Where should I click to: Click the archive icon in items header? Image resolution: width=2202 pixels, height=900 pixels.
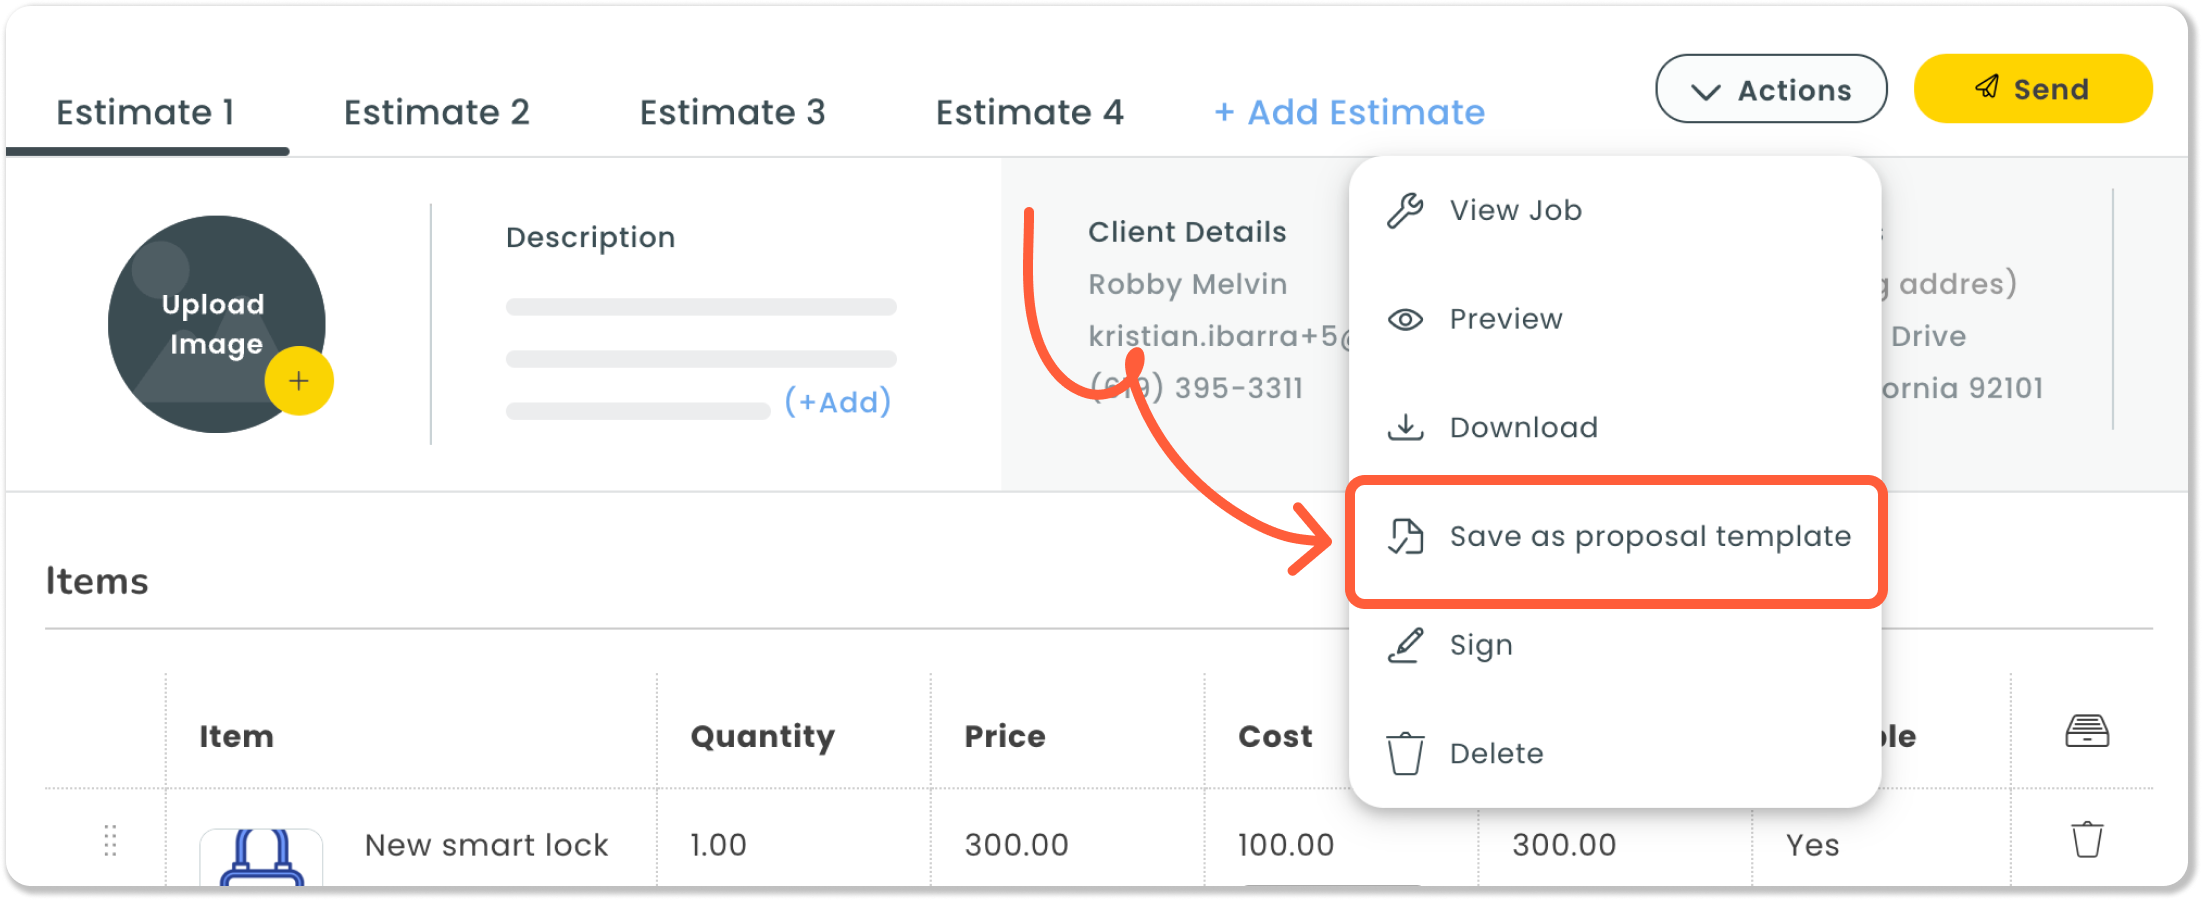click(x=2087, y=731)
